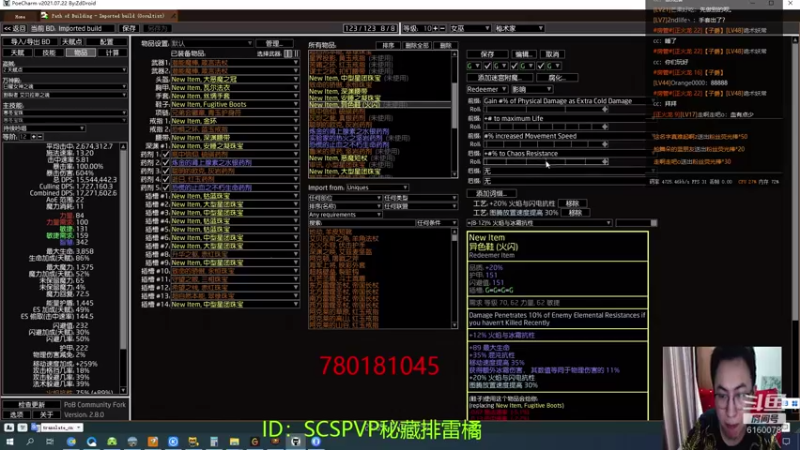Adjust Roll slider under Movement Speed
Viewport: 800px width, 450px height.
[x=546, y=144]
